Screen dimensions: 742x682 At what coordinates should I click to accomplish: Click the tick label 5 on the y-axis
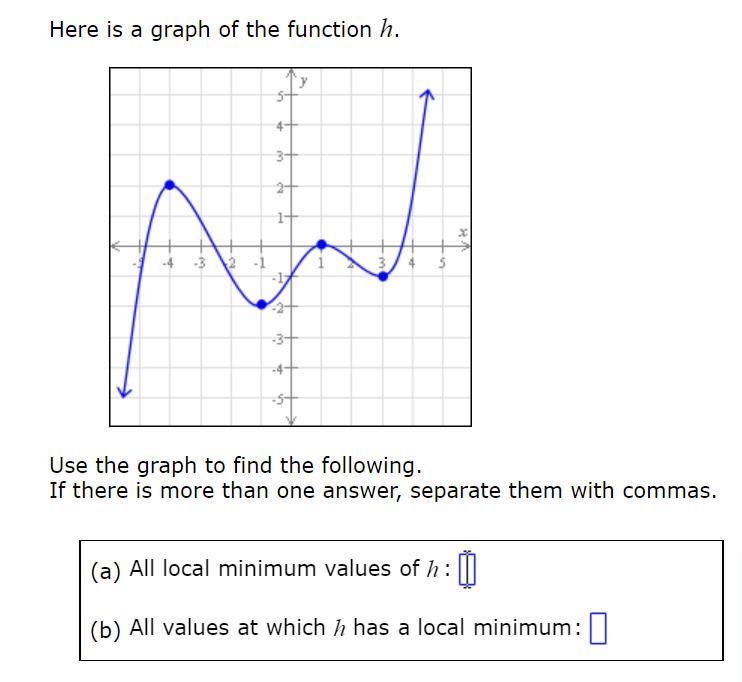[280, 97]
